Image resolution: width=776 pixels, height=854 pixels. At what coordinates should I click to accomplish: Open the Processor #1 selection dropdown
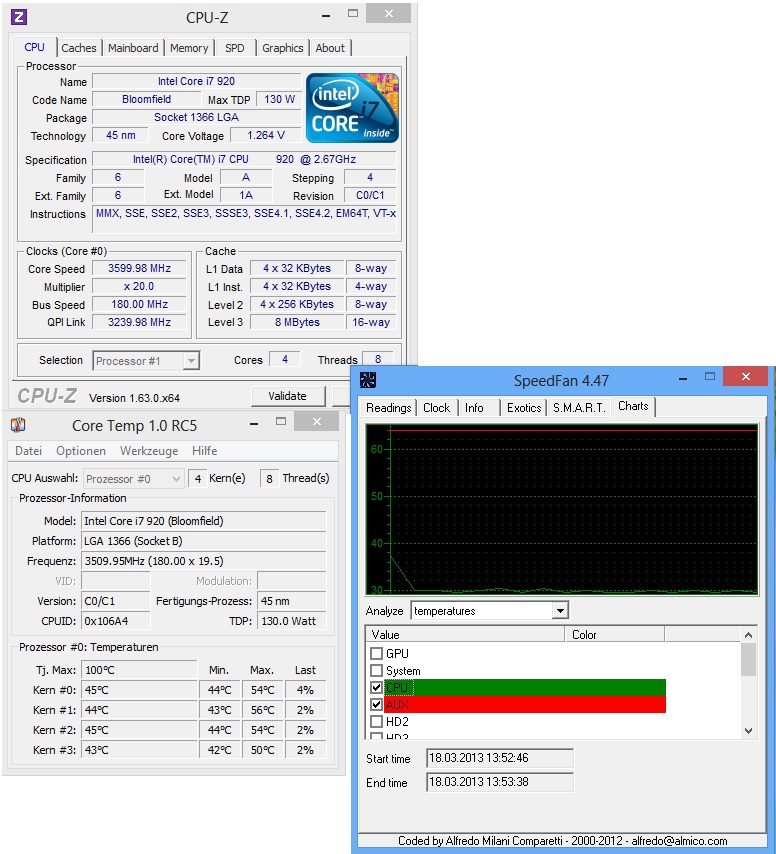(146, 361)
